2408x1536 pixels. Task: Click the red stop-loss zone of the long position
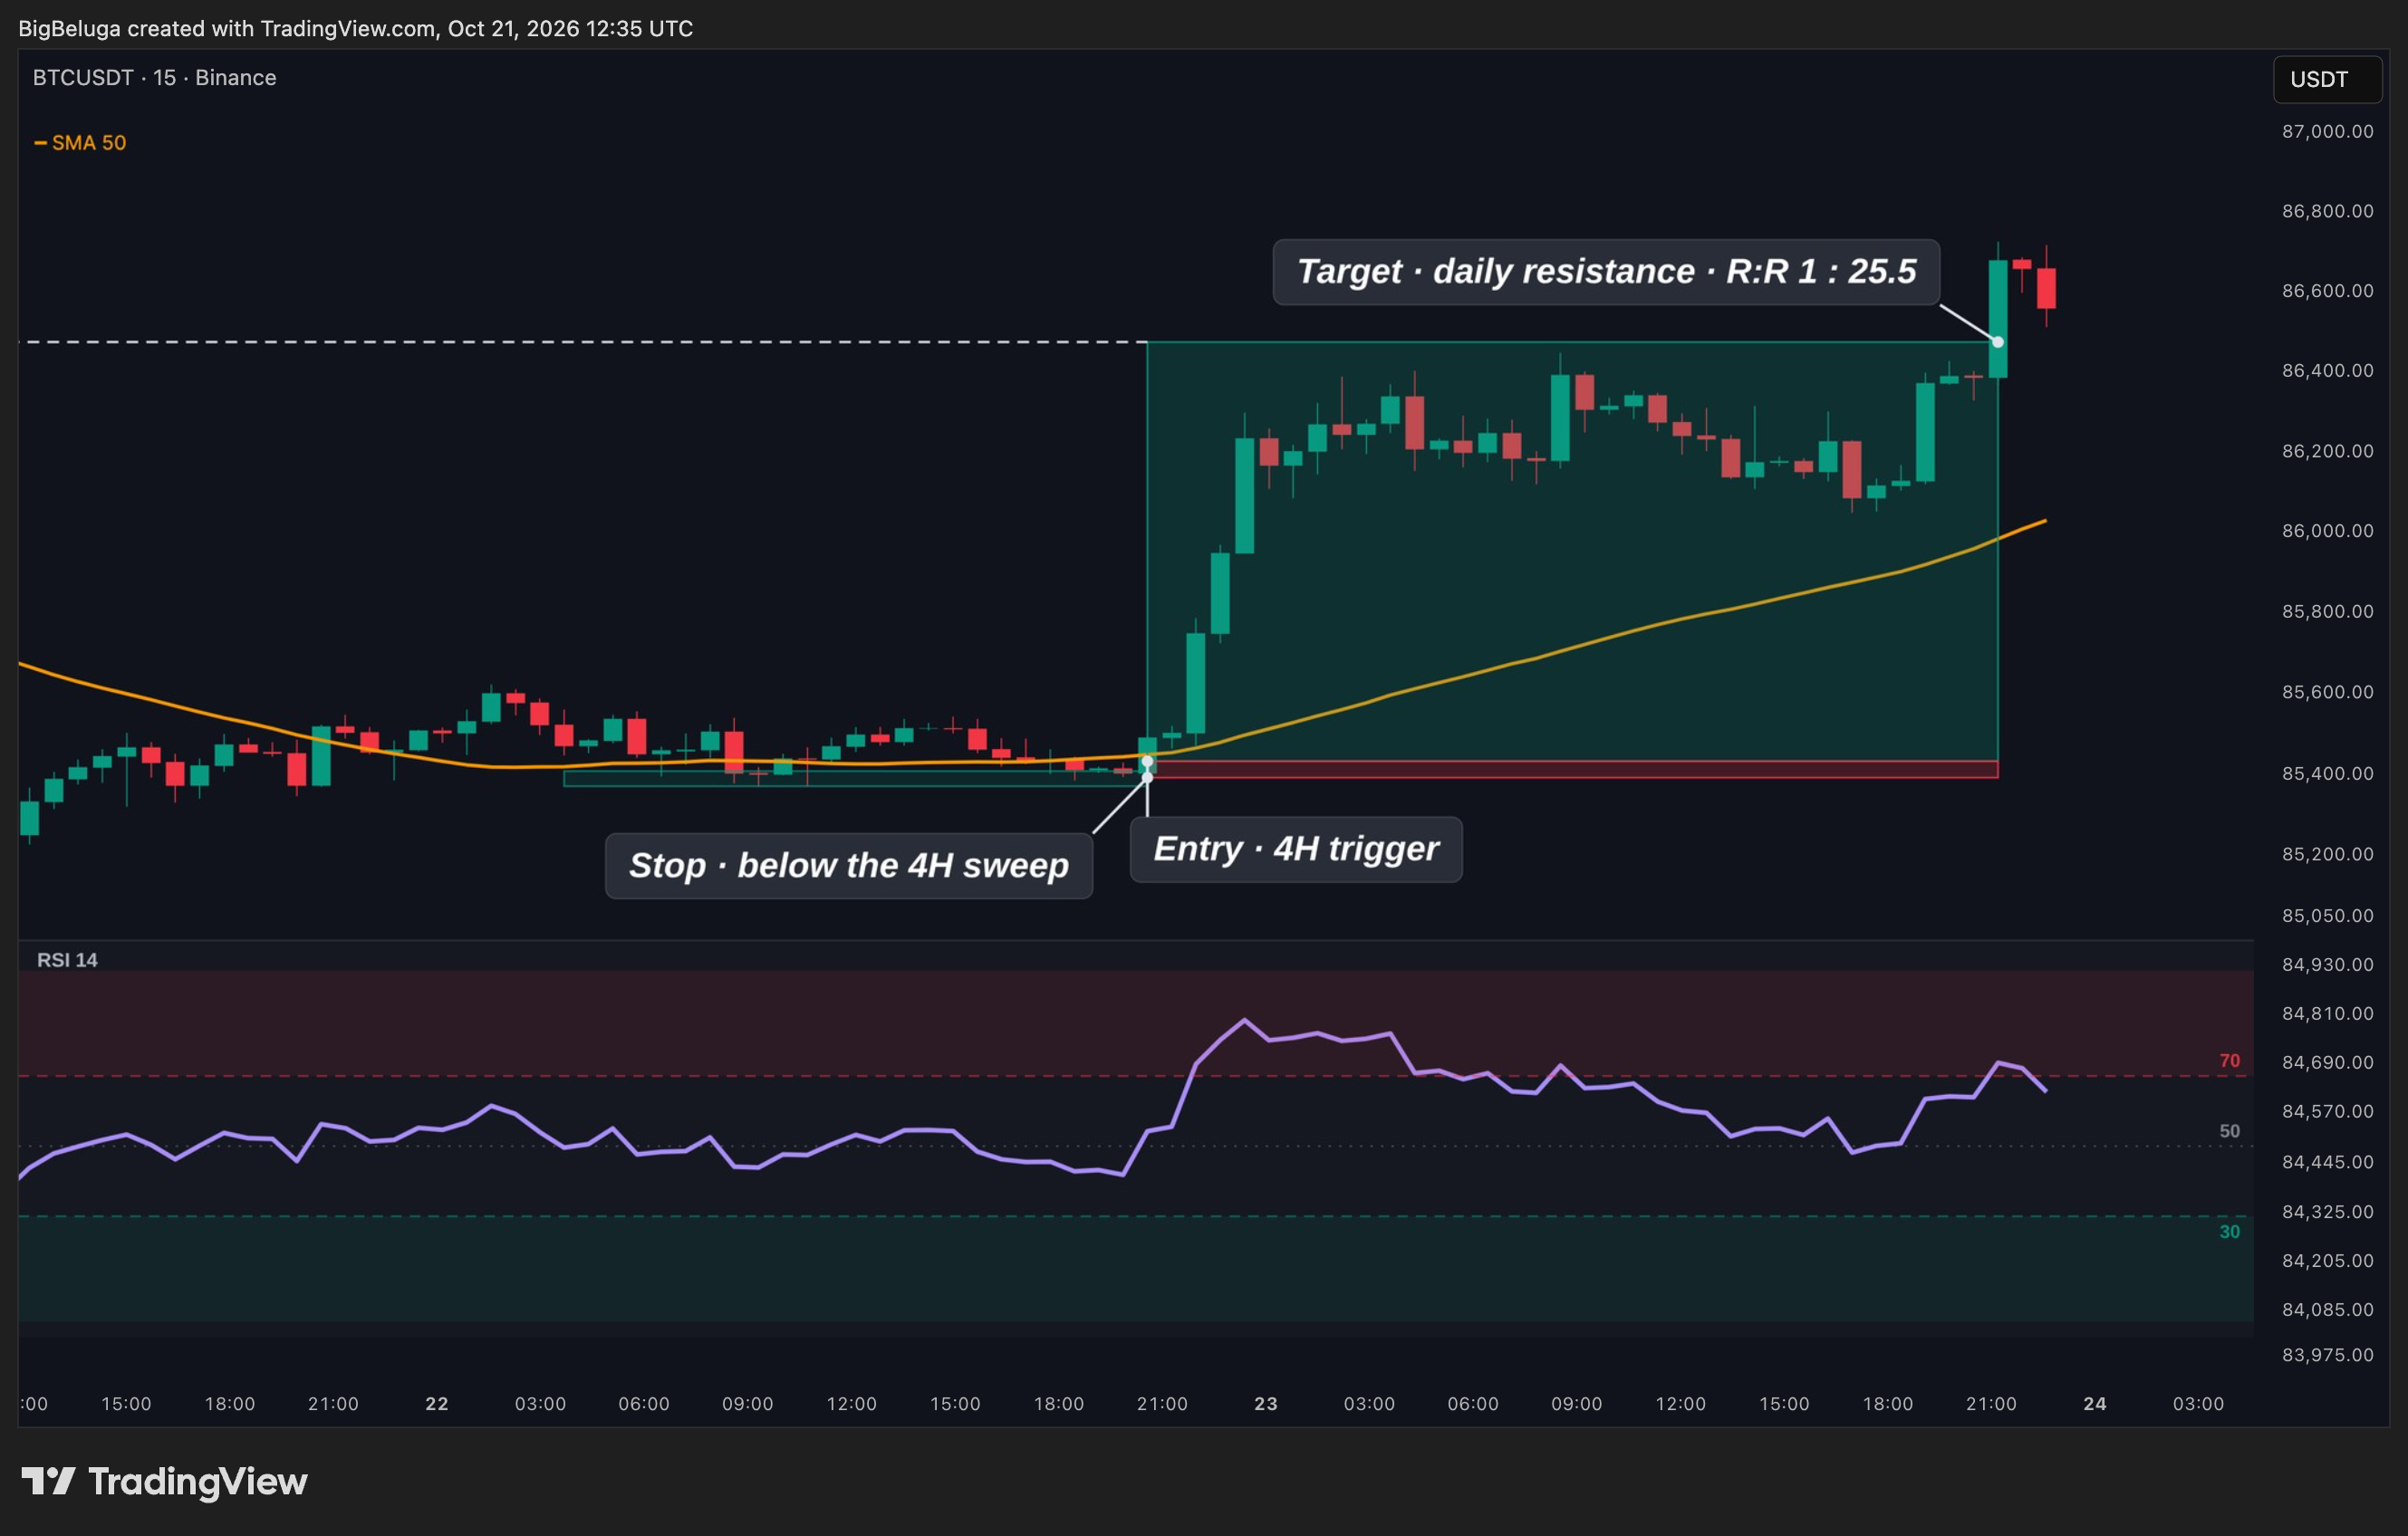coord(1573,770)
